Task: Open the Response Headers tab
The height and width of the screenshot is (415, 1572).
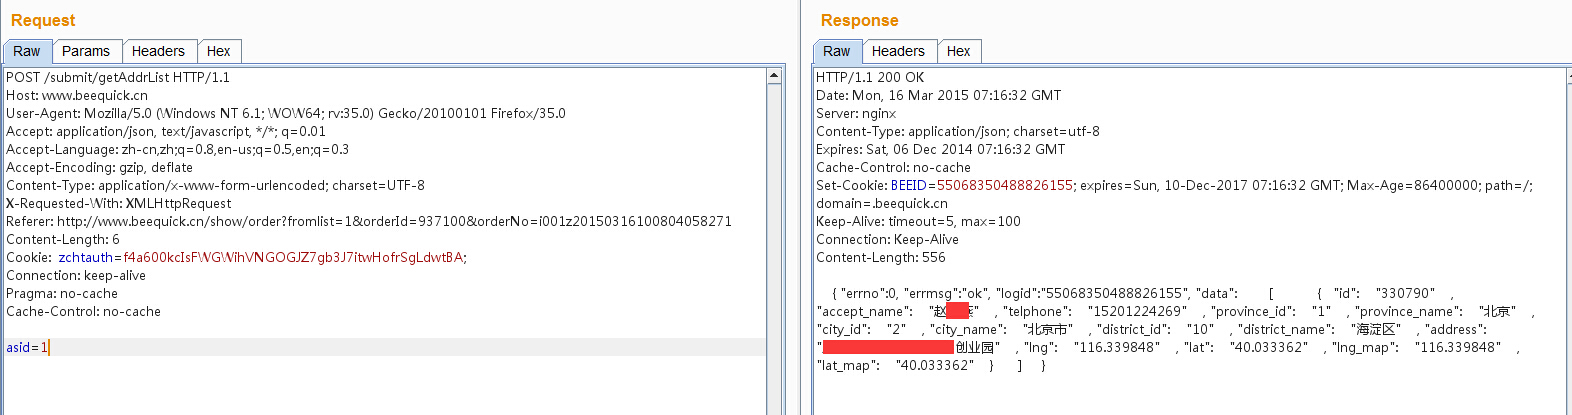Action: [x=898, y=51]
